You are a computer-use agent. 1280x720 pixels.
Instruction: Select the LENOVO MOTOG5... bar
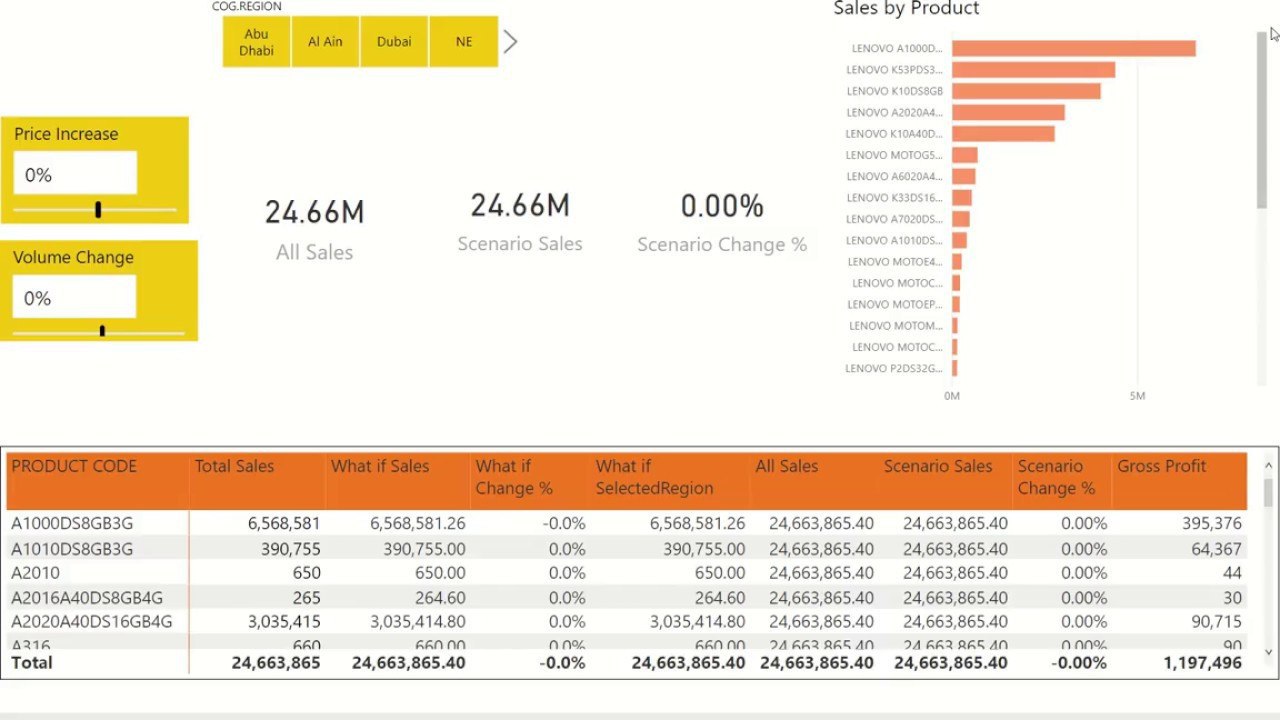pyautogui.click(x=964, y=155)
